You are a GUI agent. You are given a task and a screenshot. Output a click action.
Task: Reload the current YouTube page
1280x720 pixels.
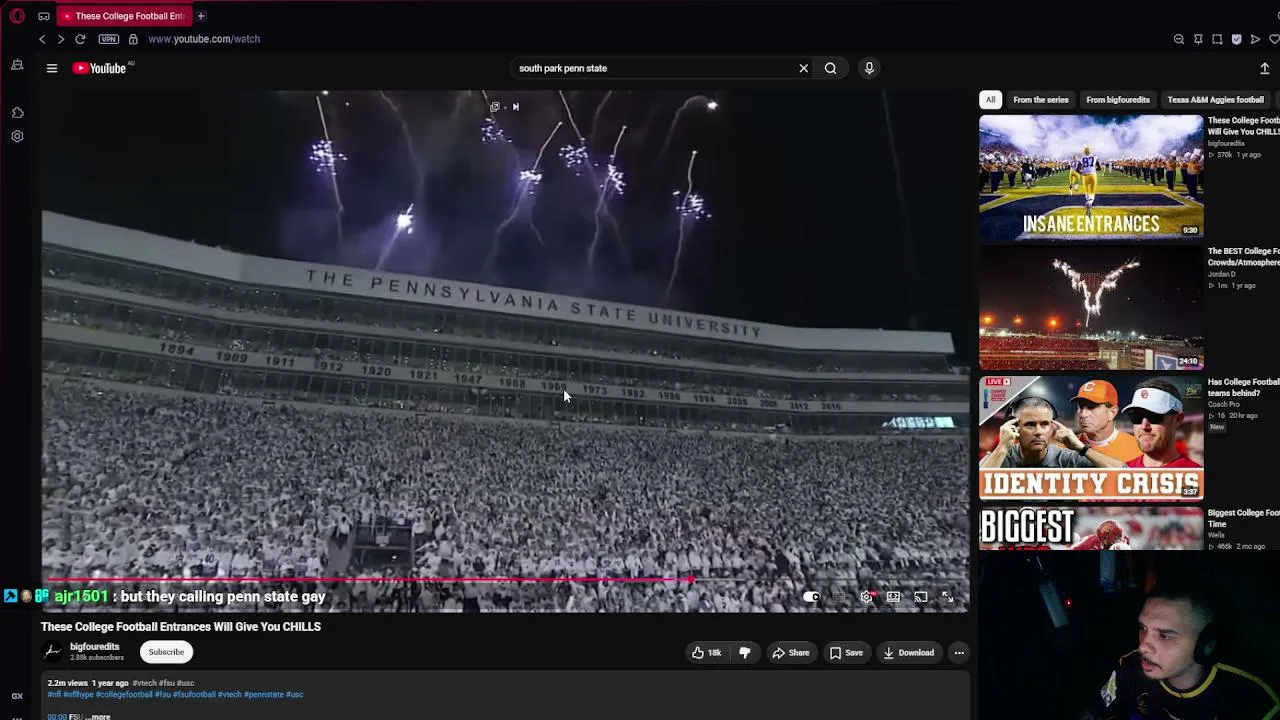point(80,39)
